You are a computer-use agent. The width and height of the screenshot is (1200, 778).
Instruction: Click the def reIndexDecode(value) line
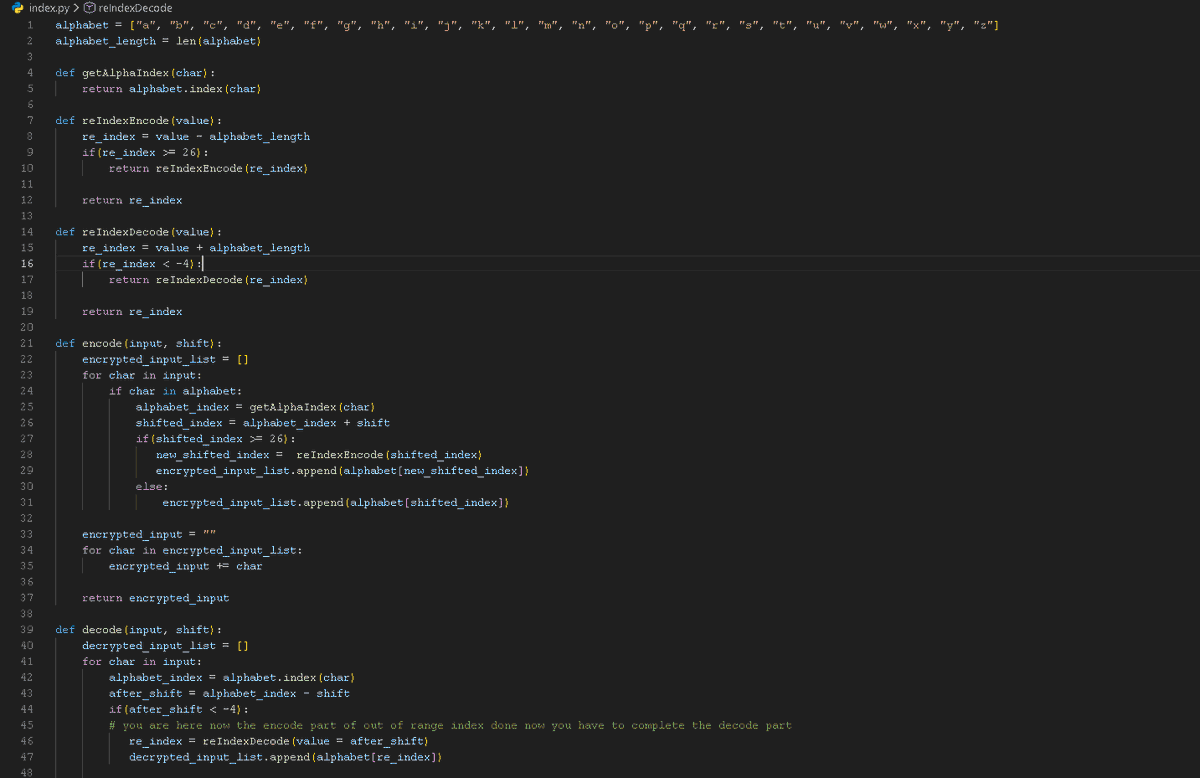coord(138,232)
